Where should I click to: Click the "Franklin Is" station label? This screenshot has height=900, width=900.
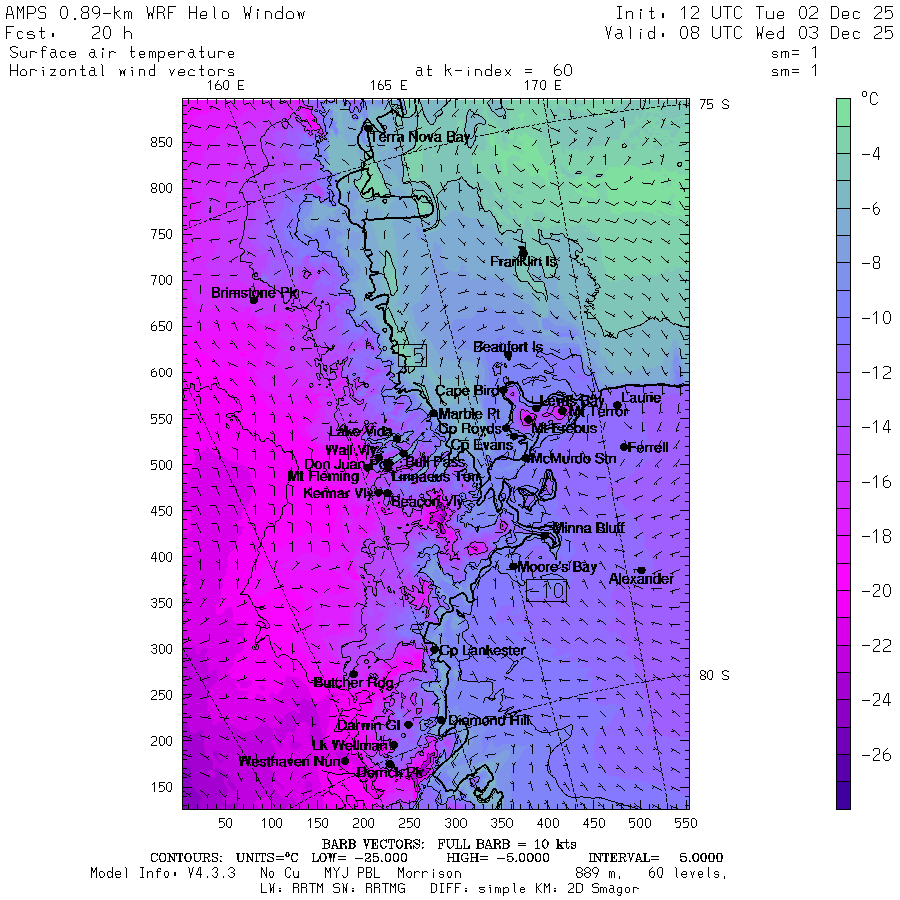tap(523, 262)
